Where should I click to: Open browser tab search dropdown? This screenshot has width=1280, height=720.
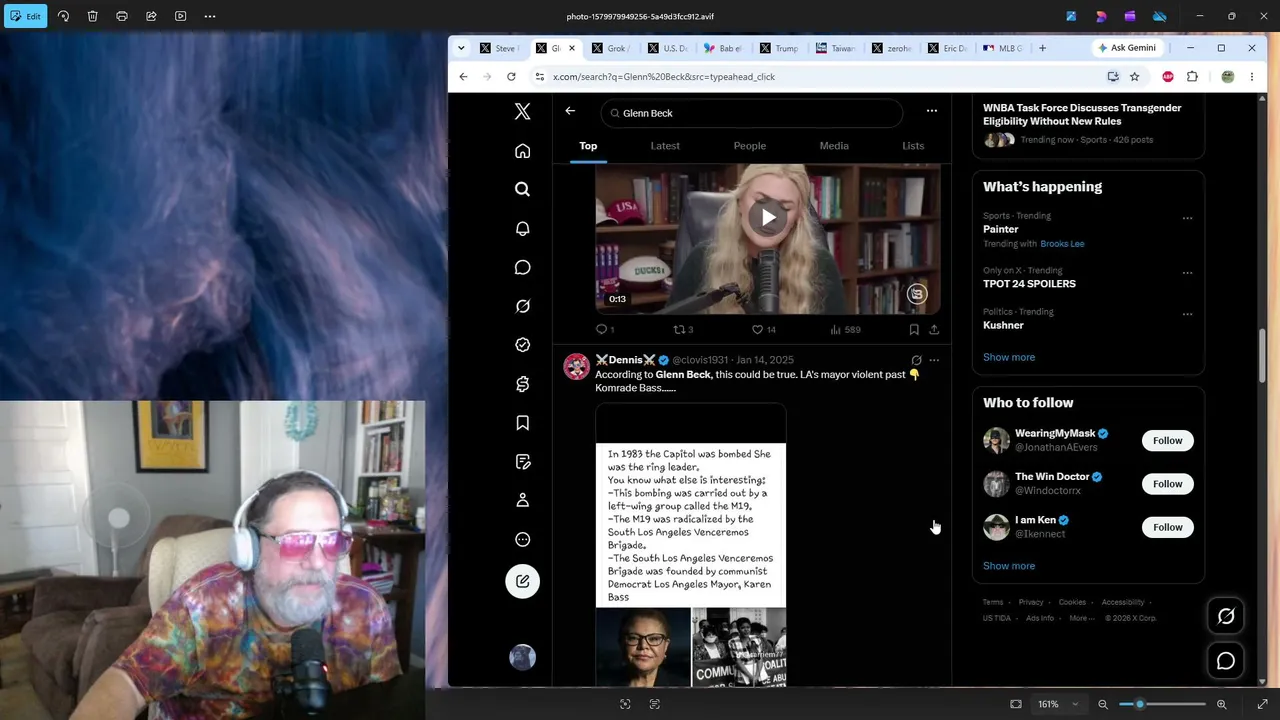(x=461, y=48)
